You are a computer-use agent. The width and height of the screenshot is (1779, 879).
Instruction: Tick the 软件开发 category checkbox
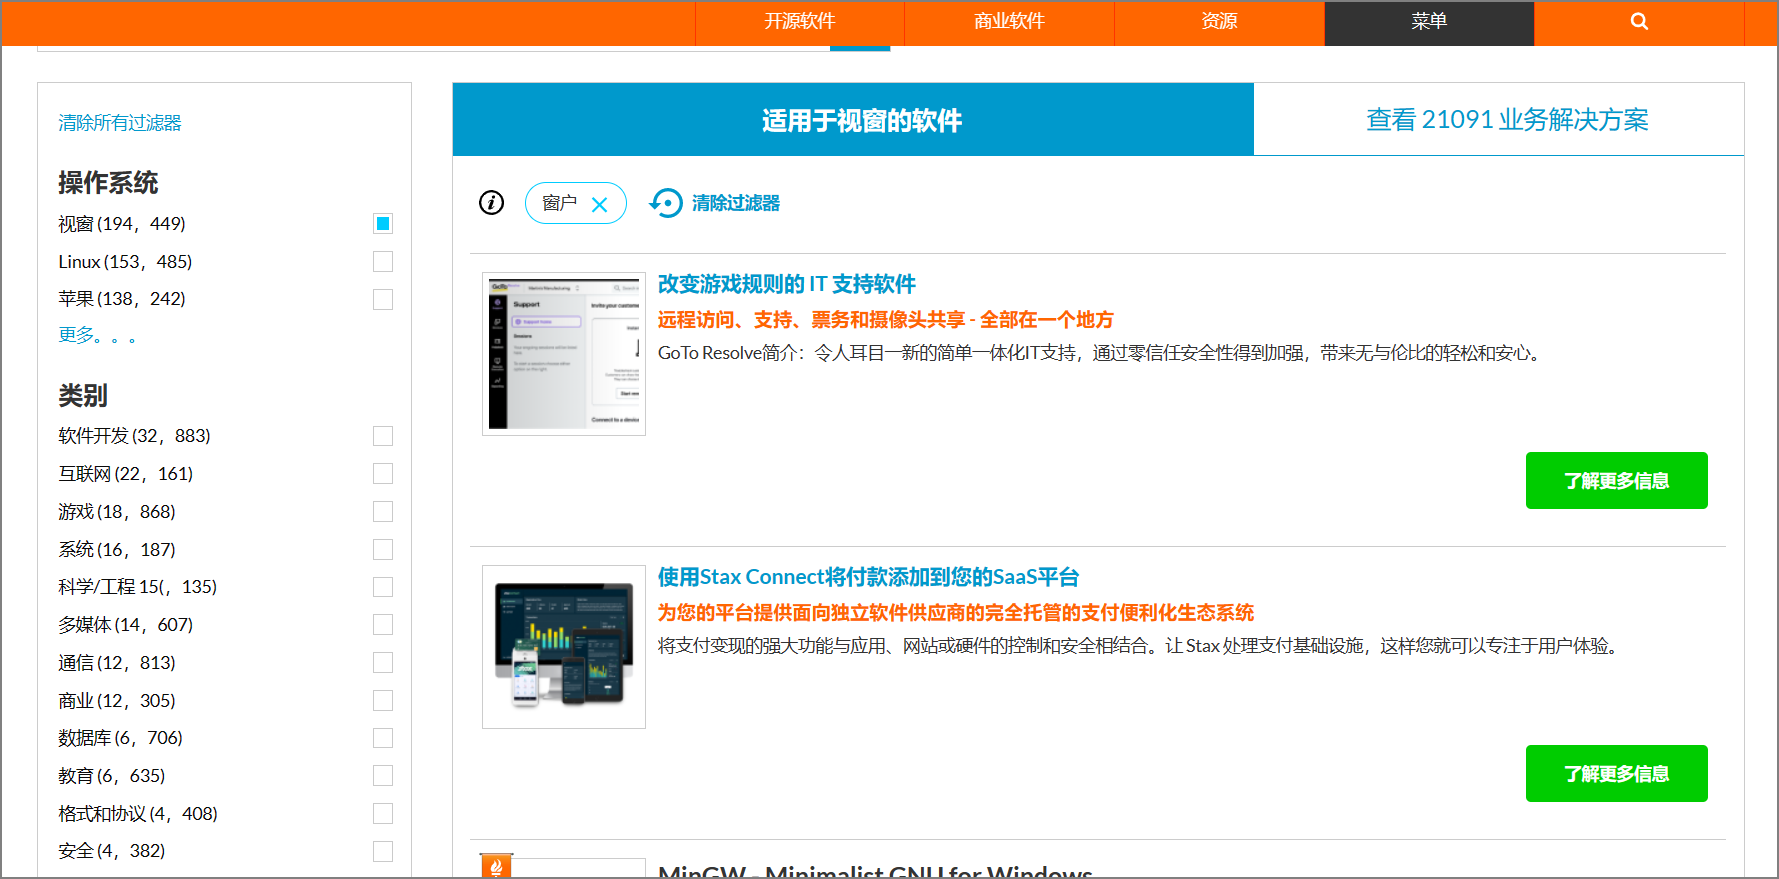coord(383,436)
